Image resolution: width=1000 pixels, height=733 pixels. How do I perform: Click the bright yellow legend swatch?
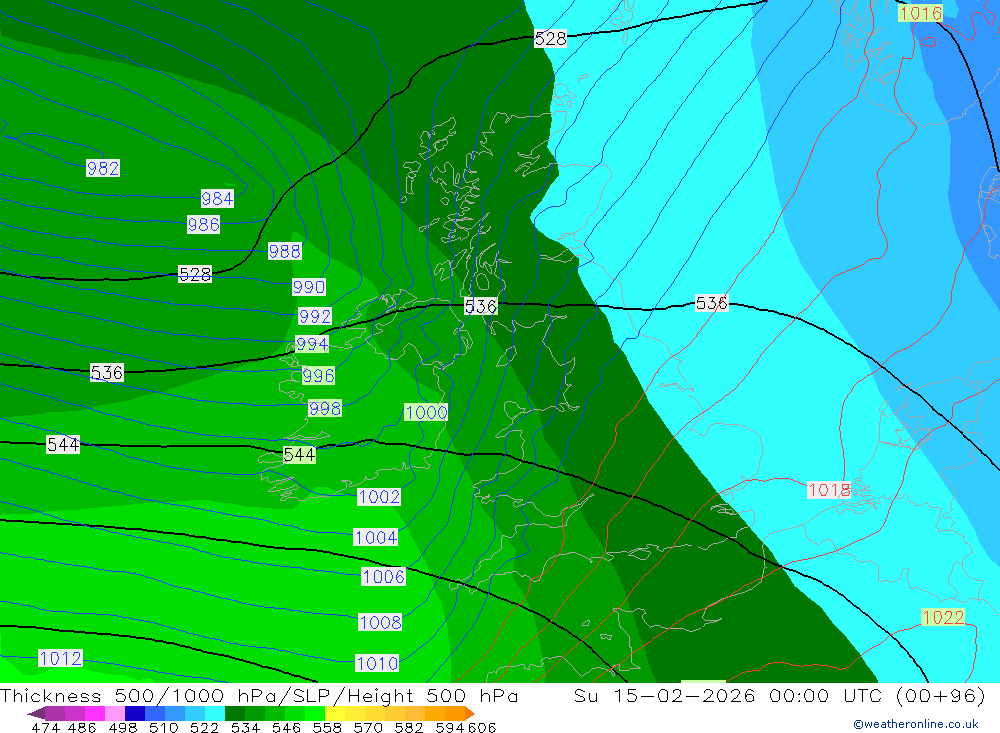tap(335, 713)
